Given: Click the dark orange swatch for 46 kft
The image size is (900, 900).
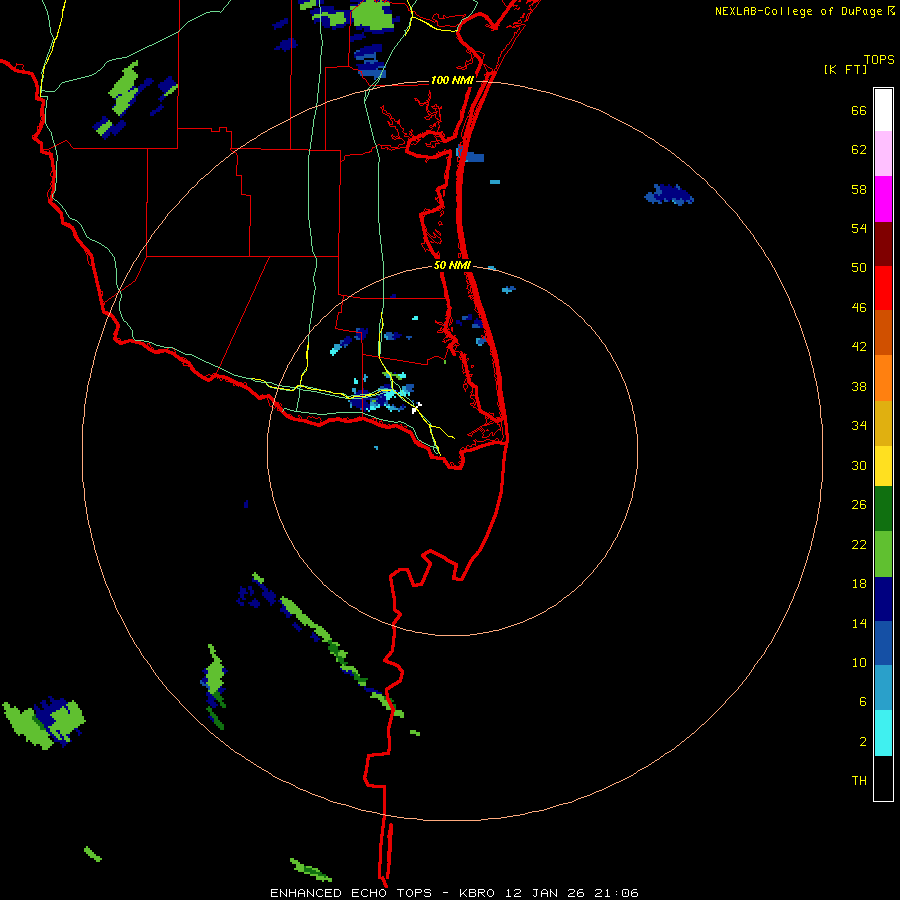Looking at the screenshot, I should (883, 332).
